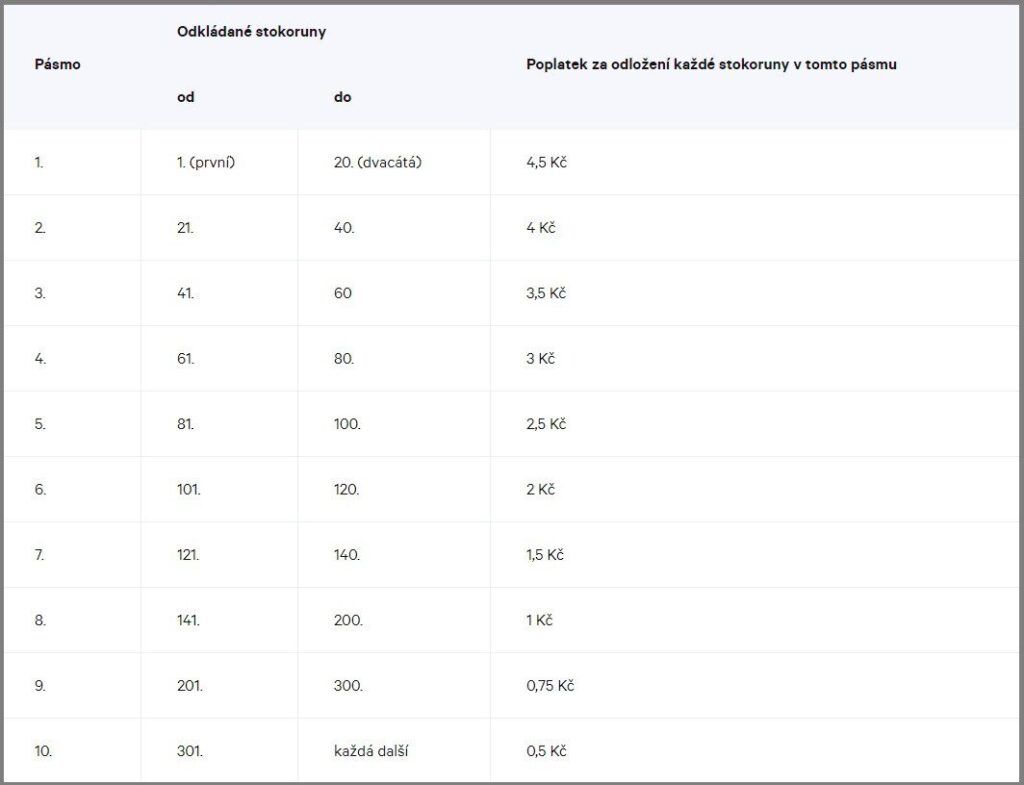Click the "od" sub-header

[185, 97]
